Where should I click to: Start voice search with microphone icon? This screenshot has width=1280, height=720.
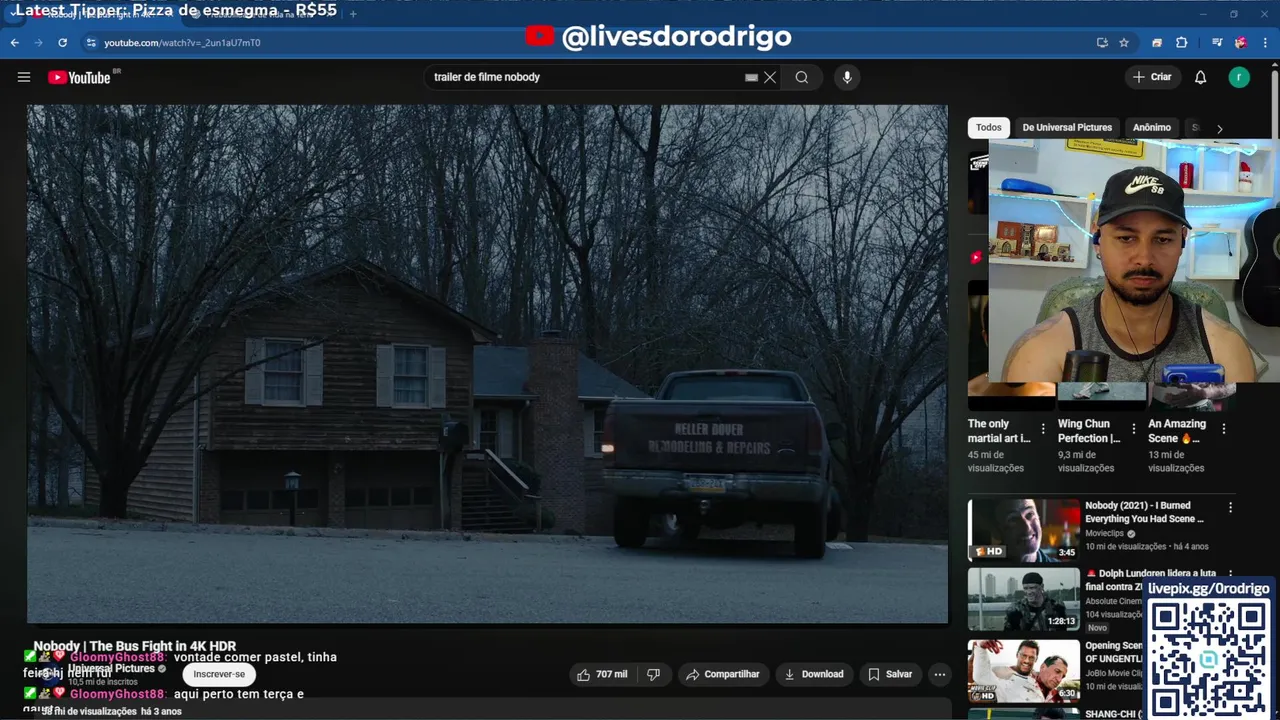pos(847,77)
